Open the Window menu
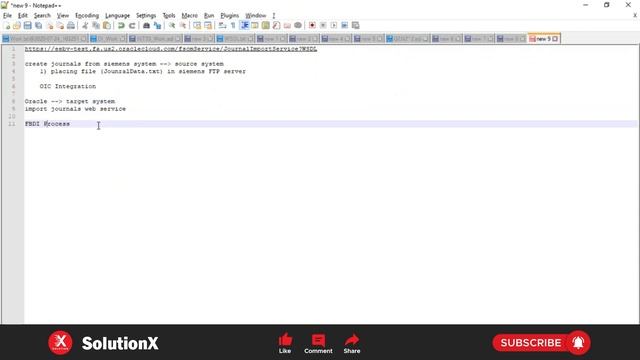The height and width of the screenshot is (360, 640). 256,16
